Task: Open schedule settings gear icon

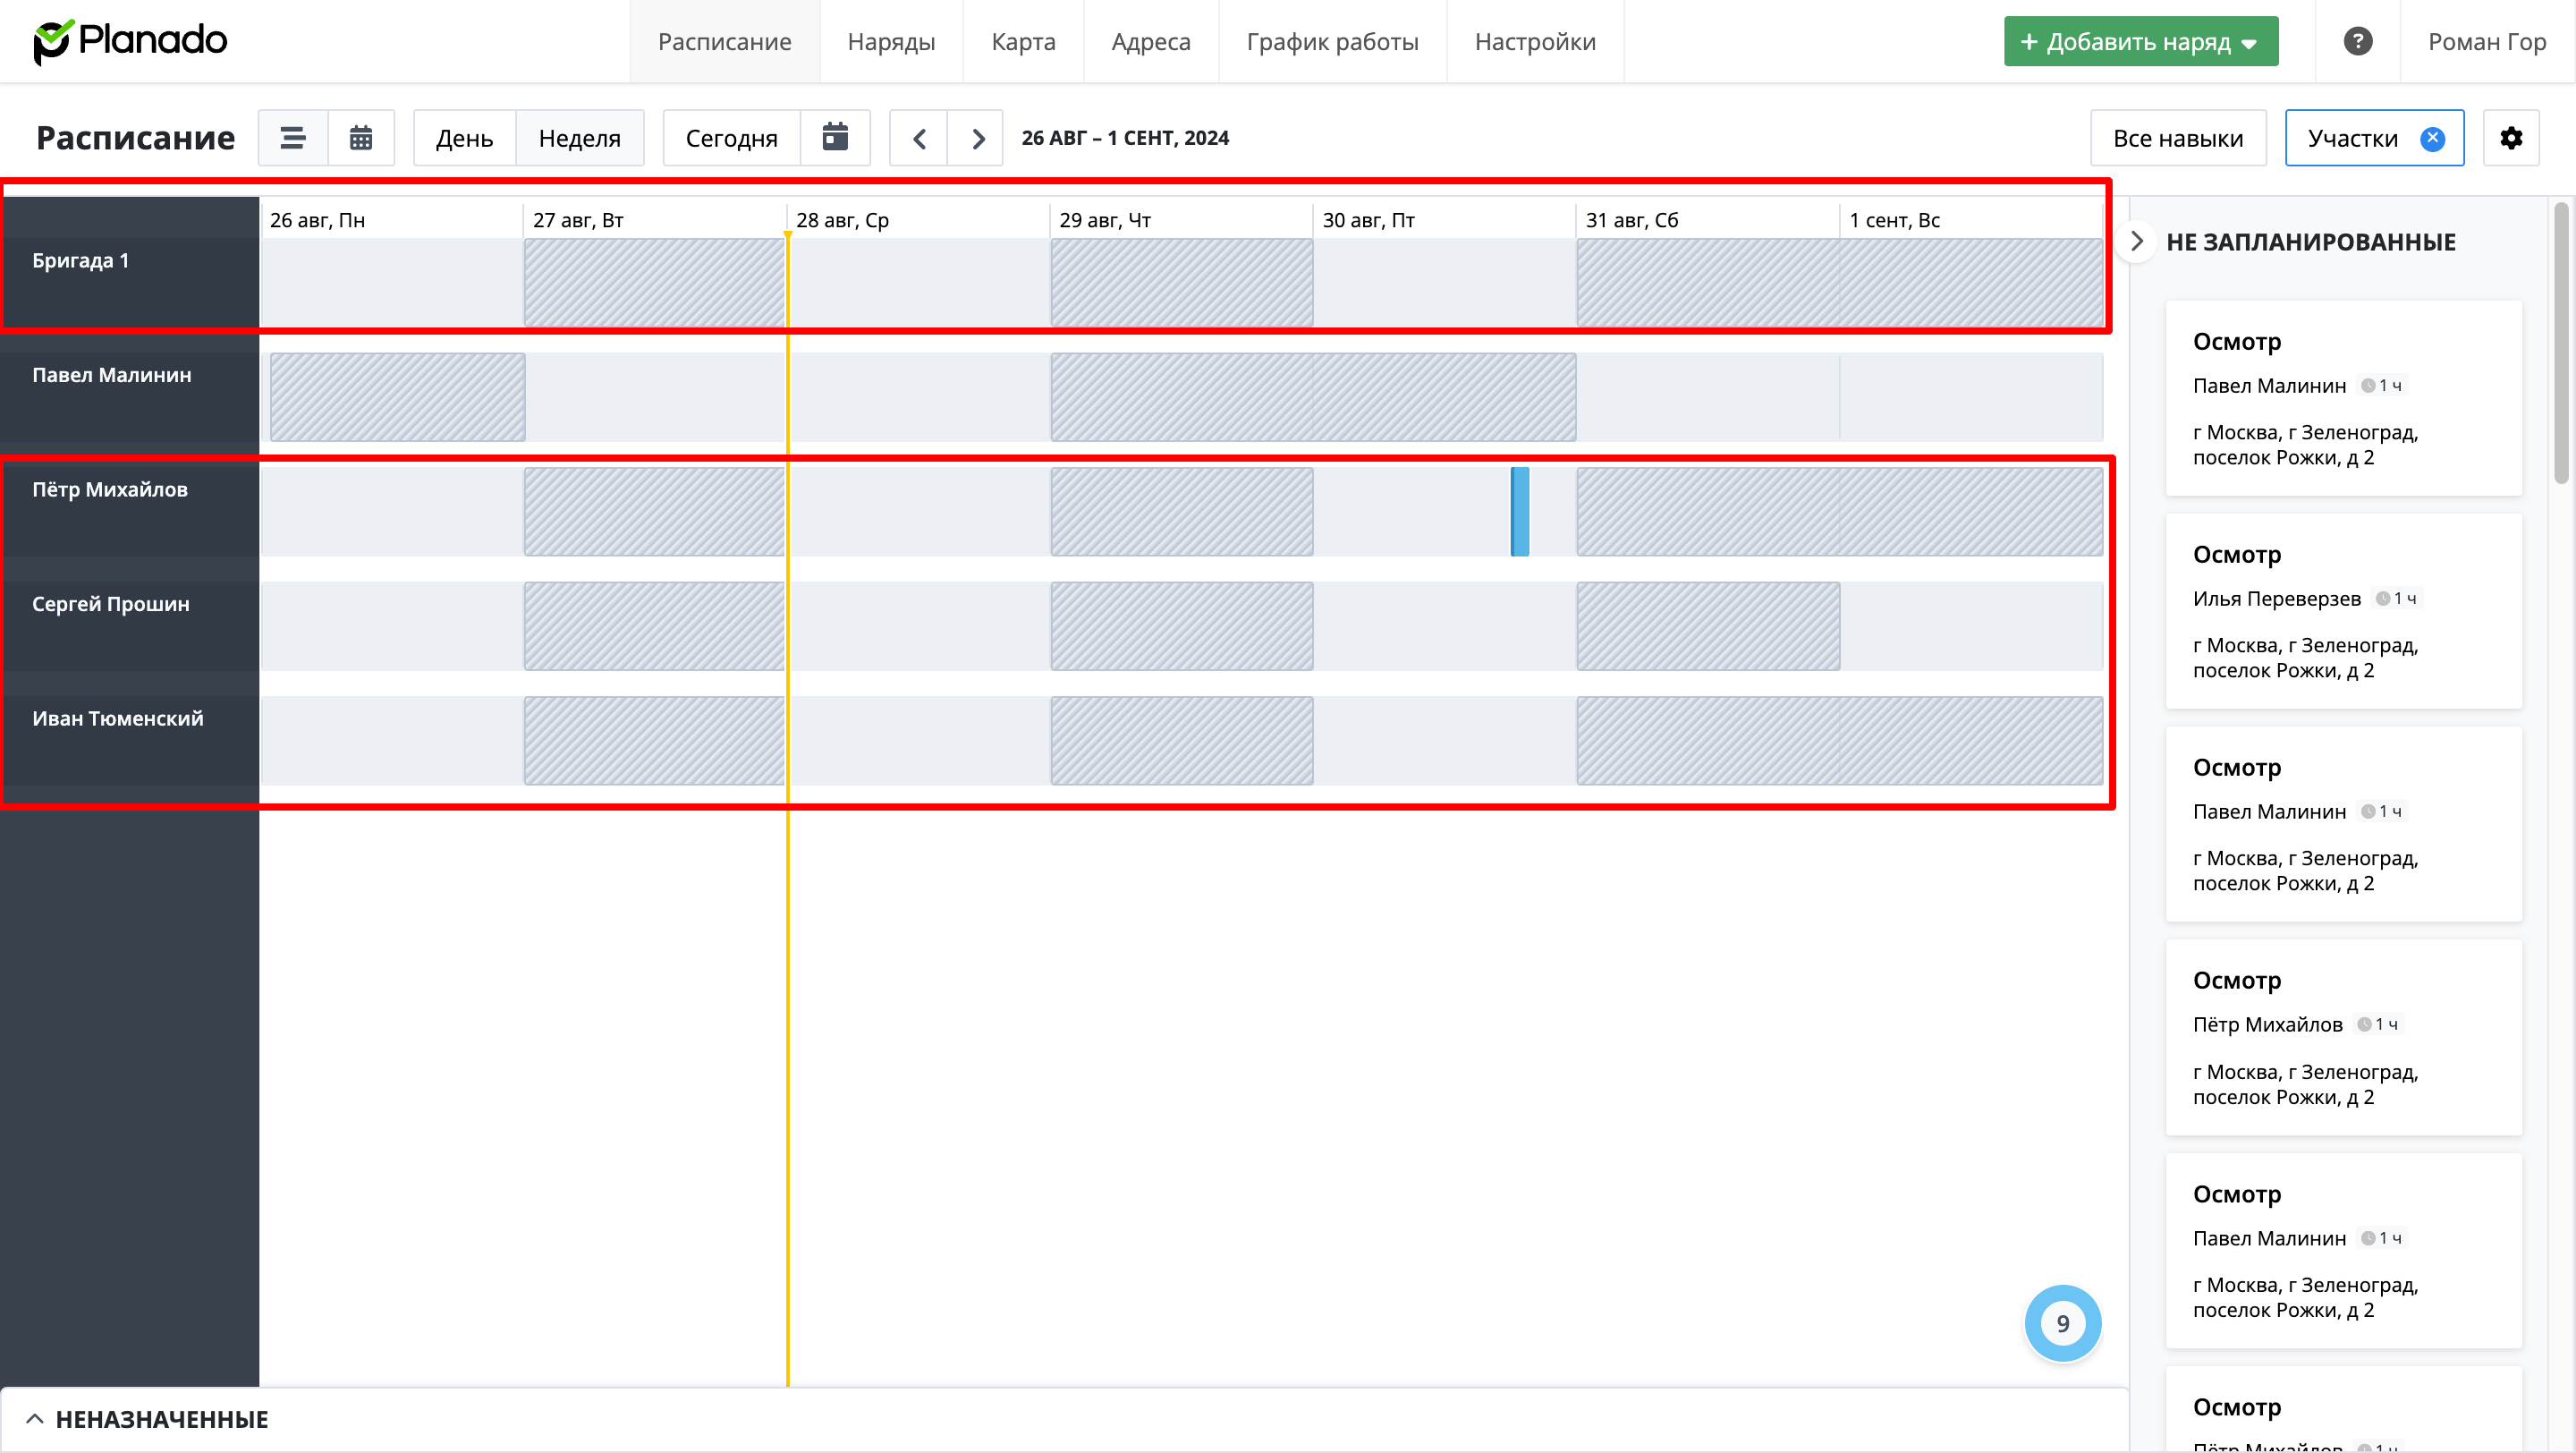Action: [2511, 138]
